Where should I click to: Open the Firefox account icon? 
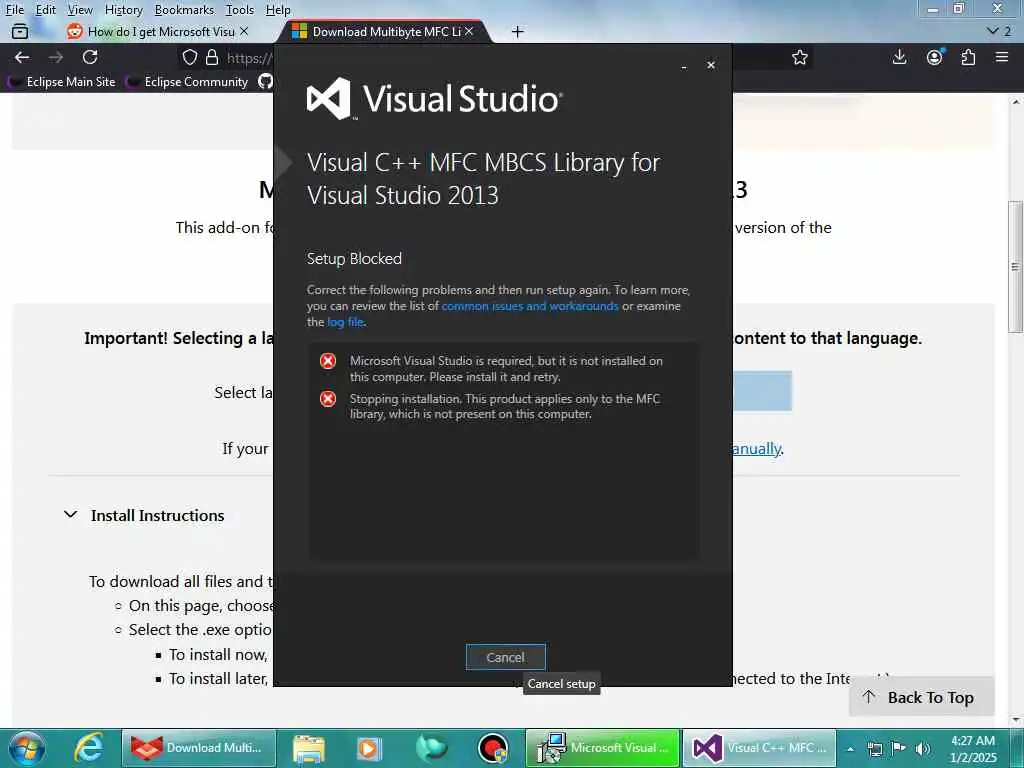coord(935,57)
